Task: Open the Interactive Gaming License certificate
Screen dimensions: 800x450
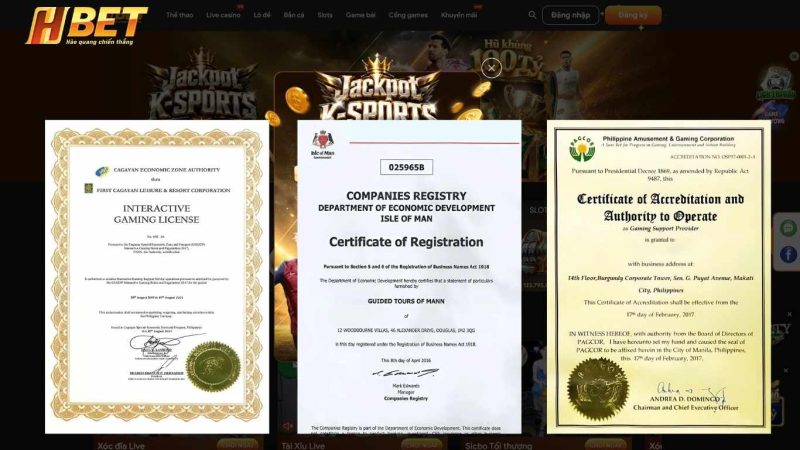Action: 157,277
